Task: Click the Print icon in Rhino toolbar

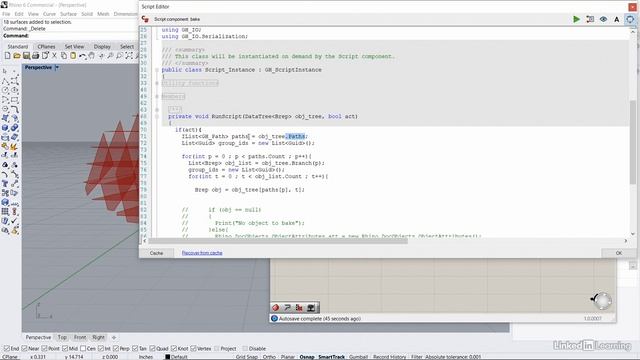Action: pos(36,56)
